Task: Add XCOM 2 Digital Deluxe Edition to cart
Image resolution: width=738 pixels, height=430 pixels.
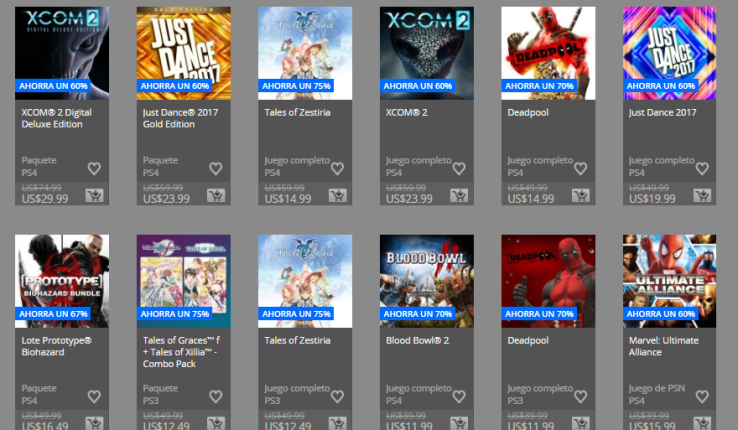Action: coord(94,195)
